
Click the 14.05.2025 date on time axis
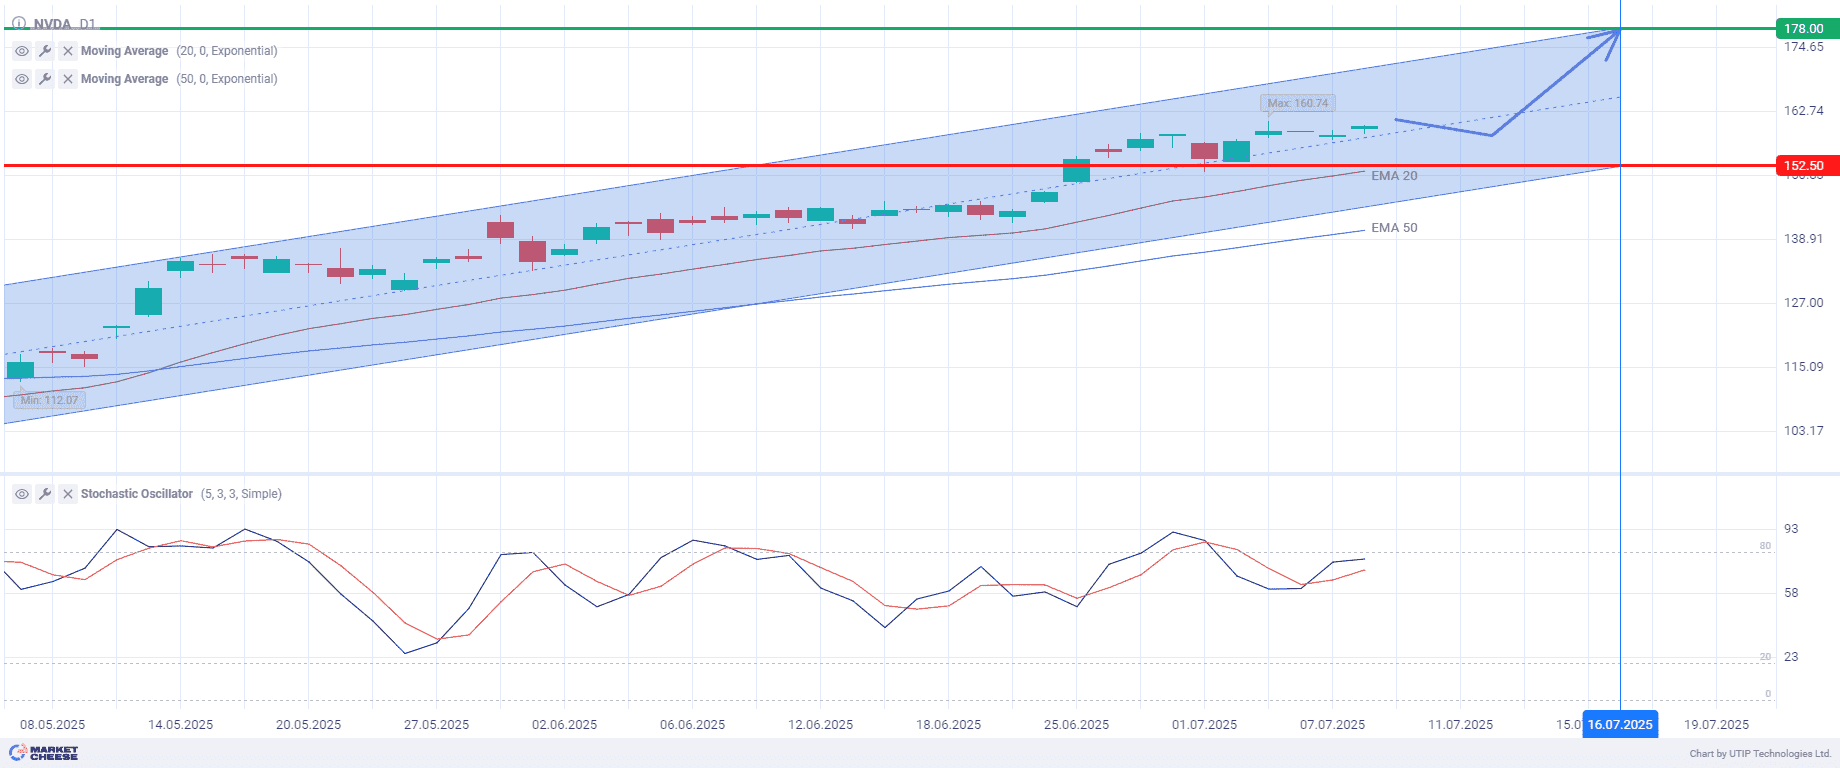click(180, 725)
